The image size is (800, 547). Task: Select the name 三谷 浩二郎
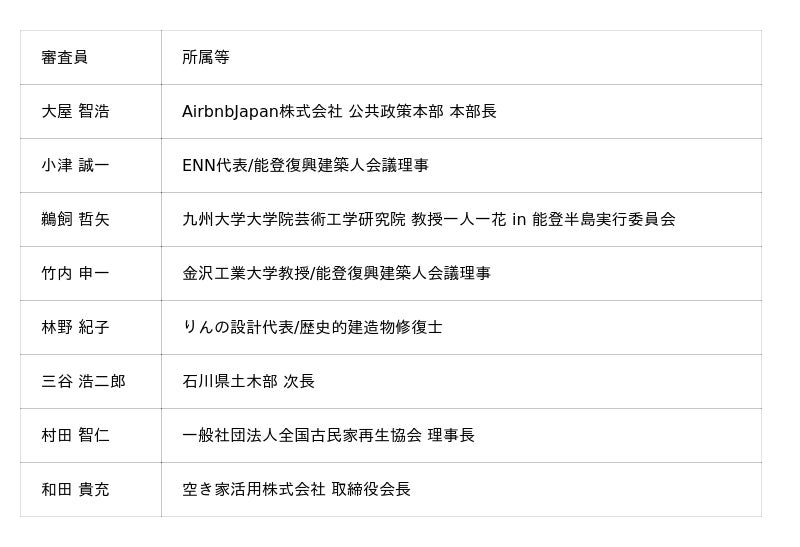[83, 382]
